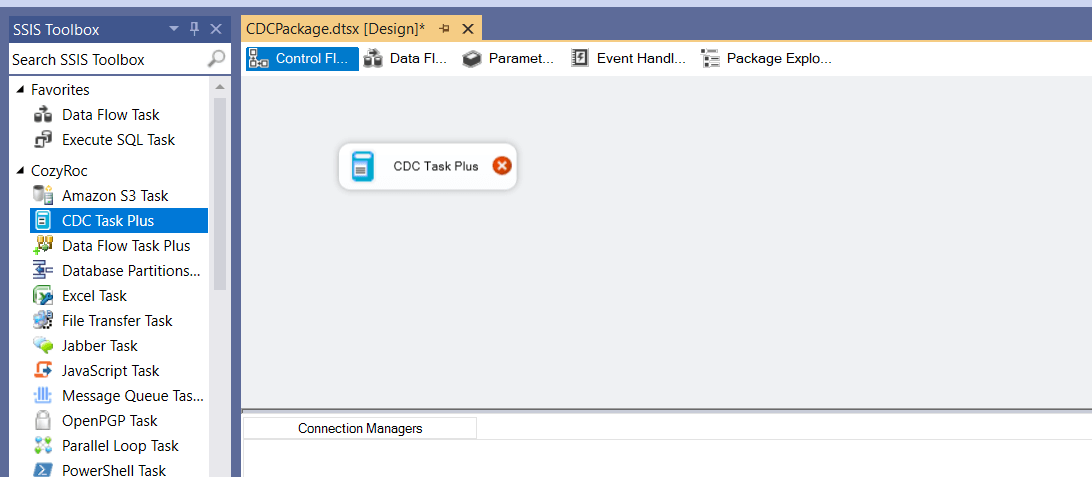
Task: Click the OpenPGP Task lock icon
Action: click(43, 421)
